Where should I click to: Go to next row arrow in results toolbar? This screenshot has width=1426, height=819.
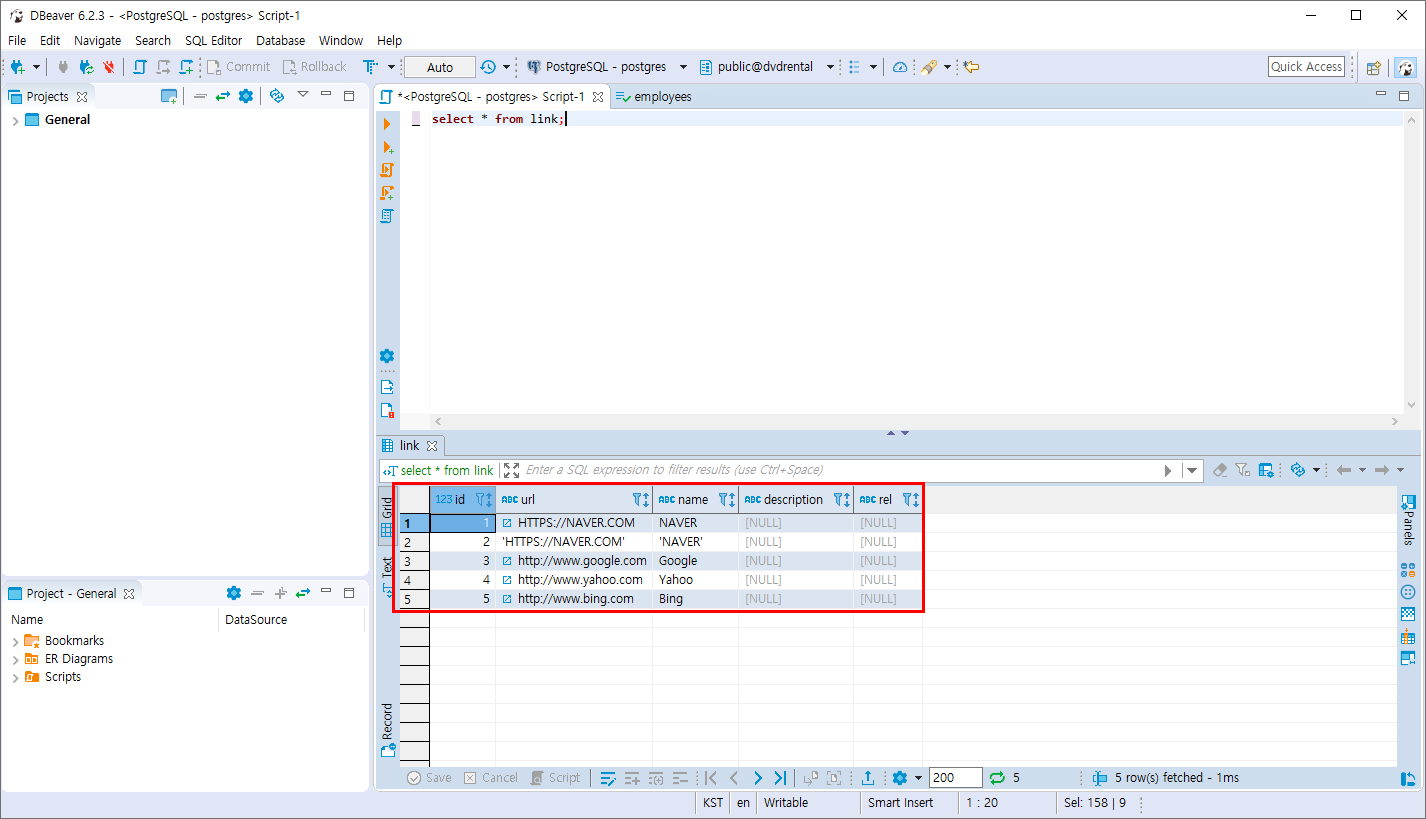[757, 778]
